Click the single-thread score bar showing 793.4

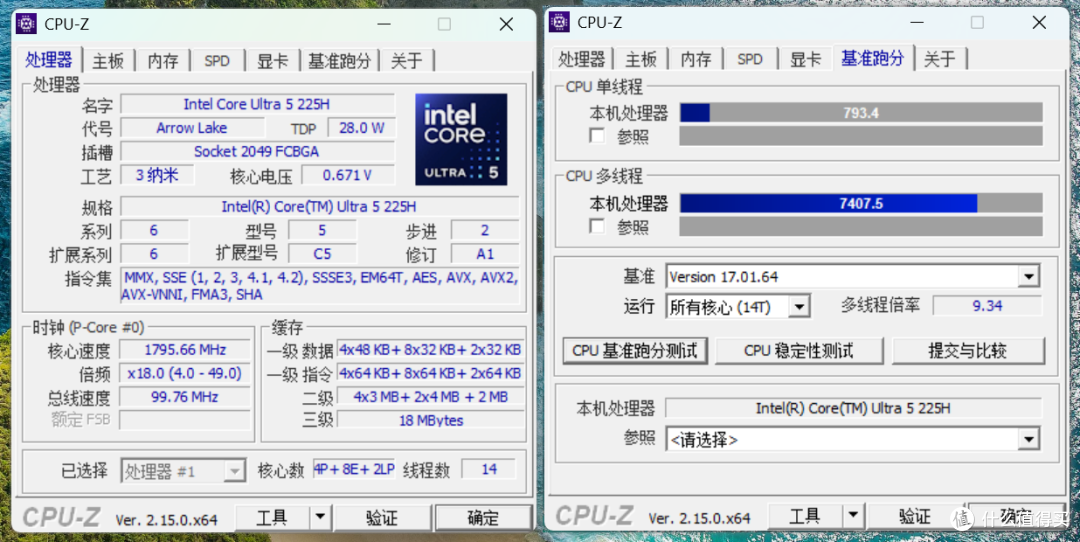point(861,112)
